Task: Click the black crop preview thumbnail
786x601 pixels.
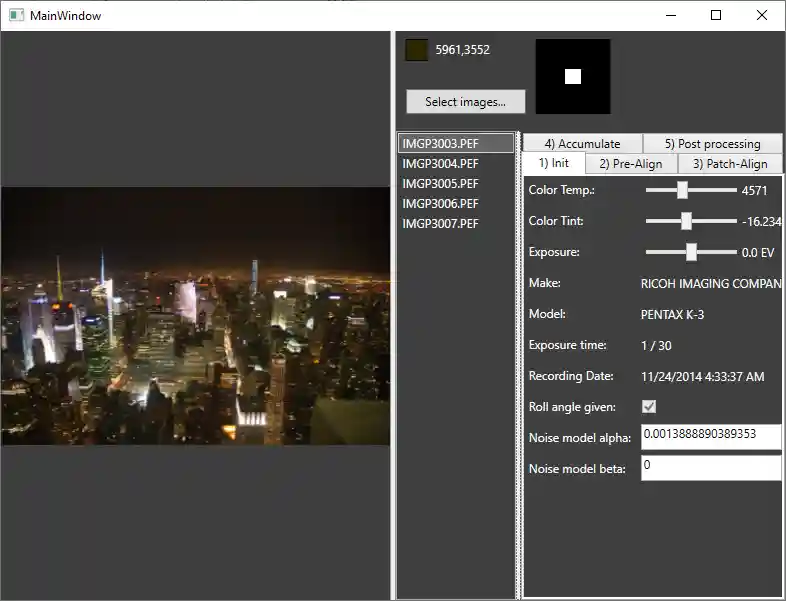Action: coord(573,77)
